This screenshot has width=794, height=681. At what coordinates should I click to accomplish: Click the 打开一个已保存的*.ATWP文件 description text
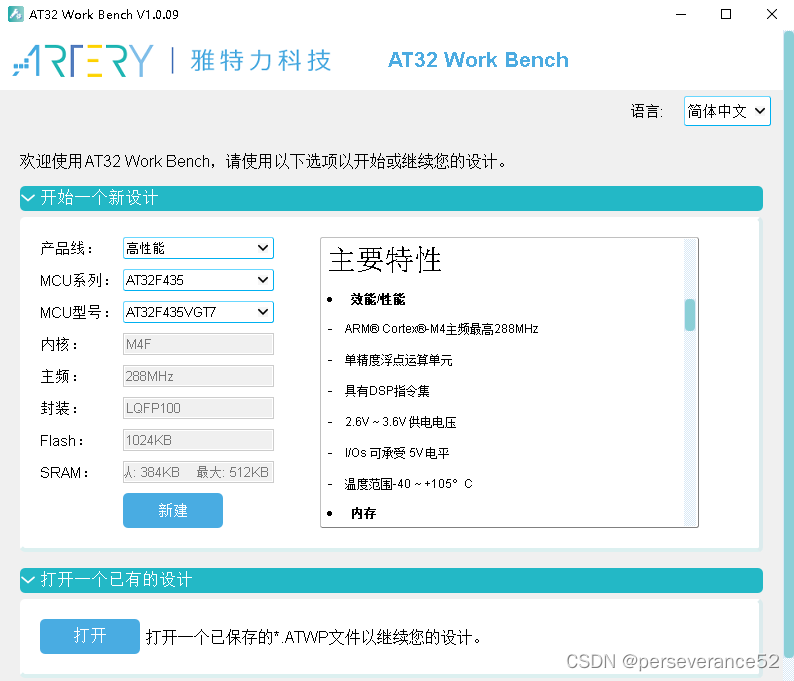[314, 637]
